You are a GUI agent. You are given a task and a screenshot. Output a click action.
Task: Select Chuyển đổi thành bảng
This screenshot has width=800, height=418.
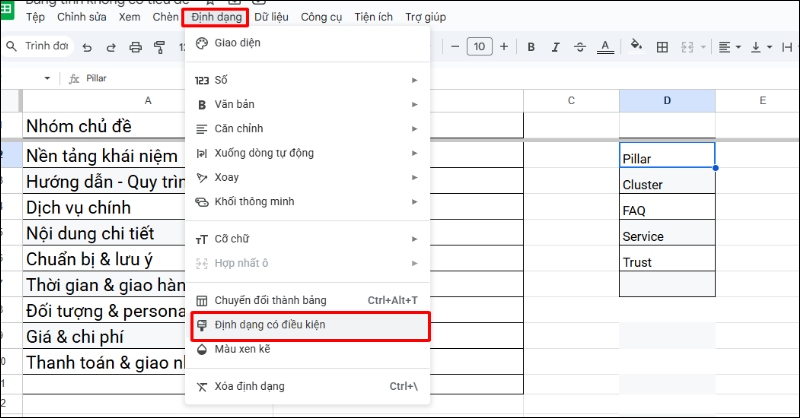(308, 300)
